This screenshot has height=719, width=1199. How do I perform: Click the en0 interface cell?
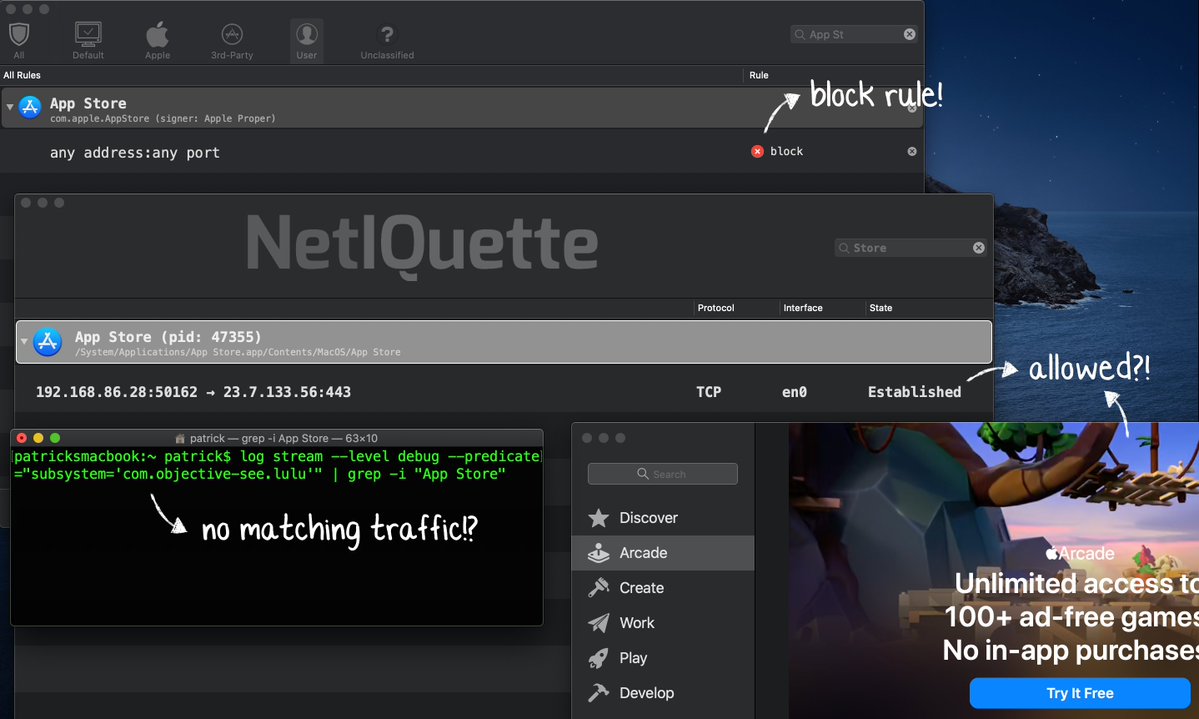tap(794, 392)
